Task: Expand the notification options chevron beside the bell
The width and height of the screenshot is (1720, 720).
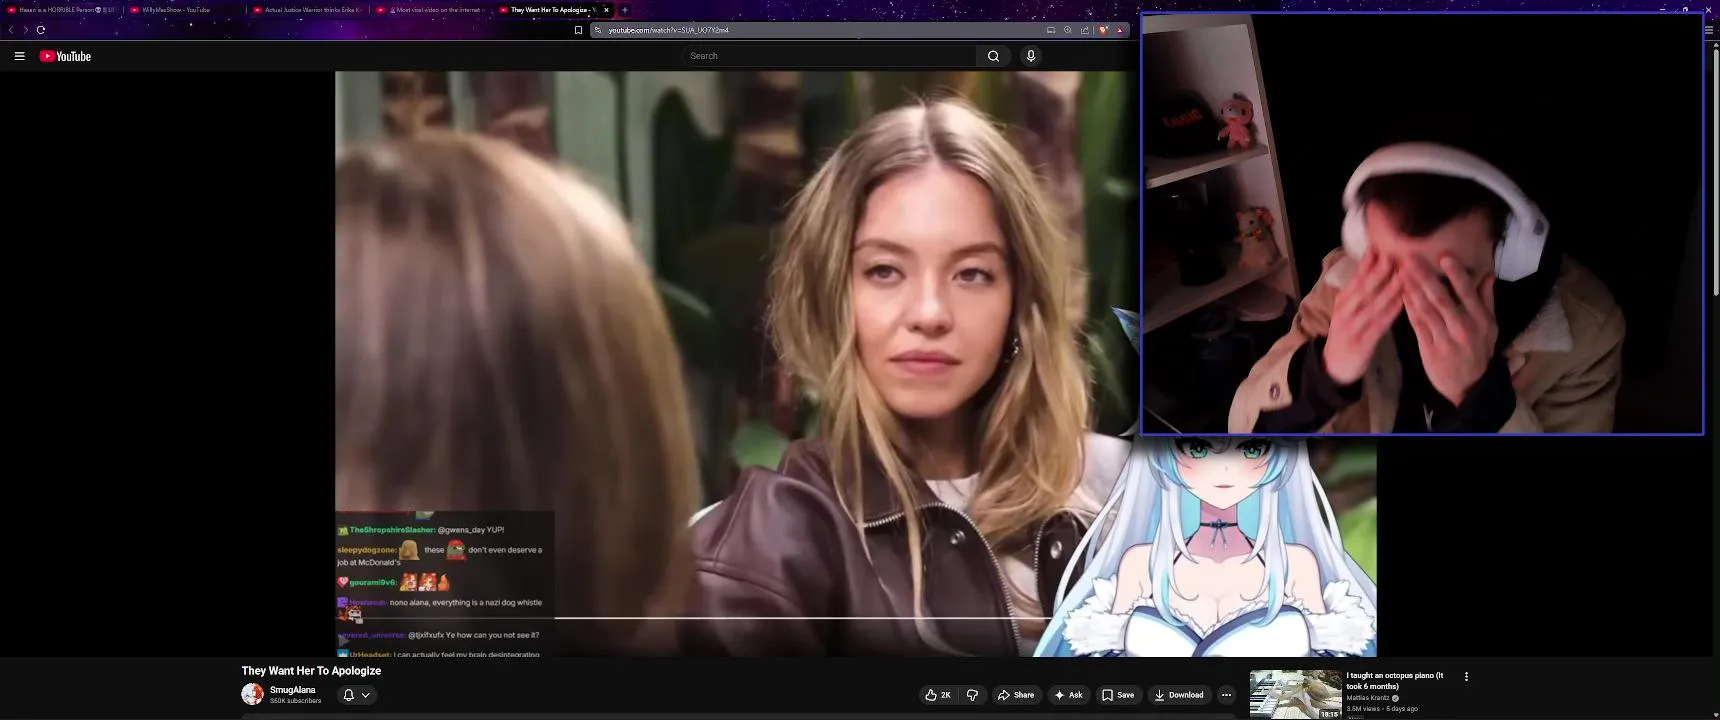Action: click(366, 695)
